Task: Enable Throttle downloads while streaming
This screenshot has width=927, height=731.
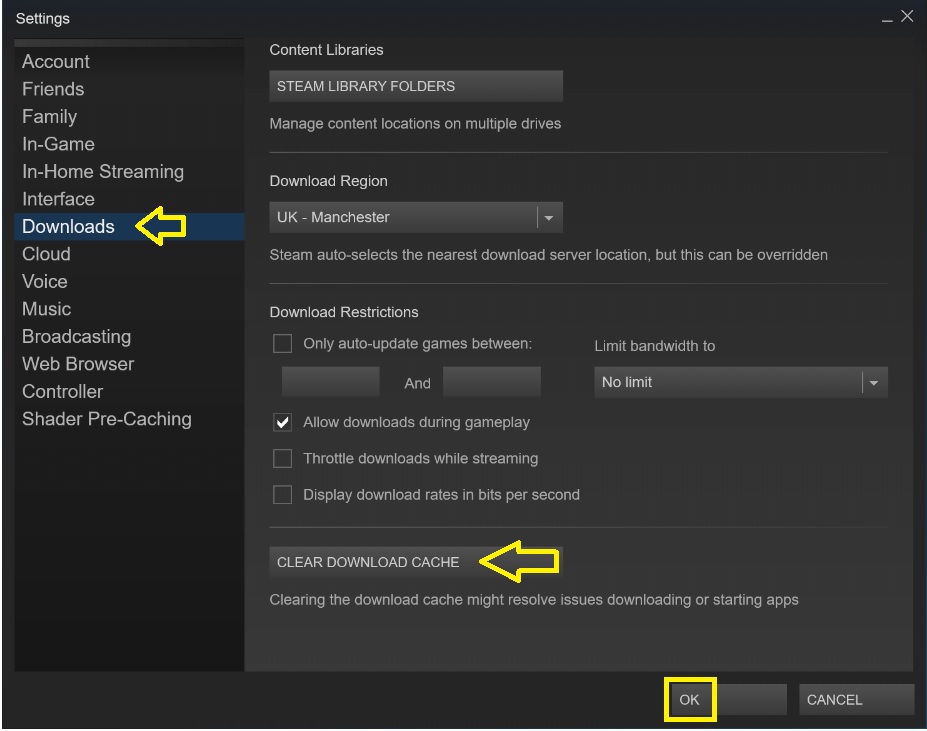Action: point(283,459)
